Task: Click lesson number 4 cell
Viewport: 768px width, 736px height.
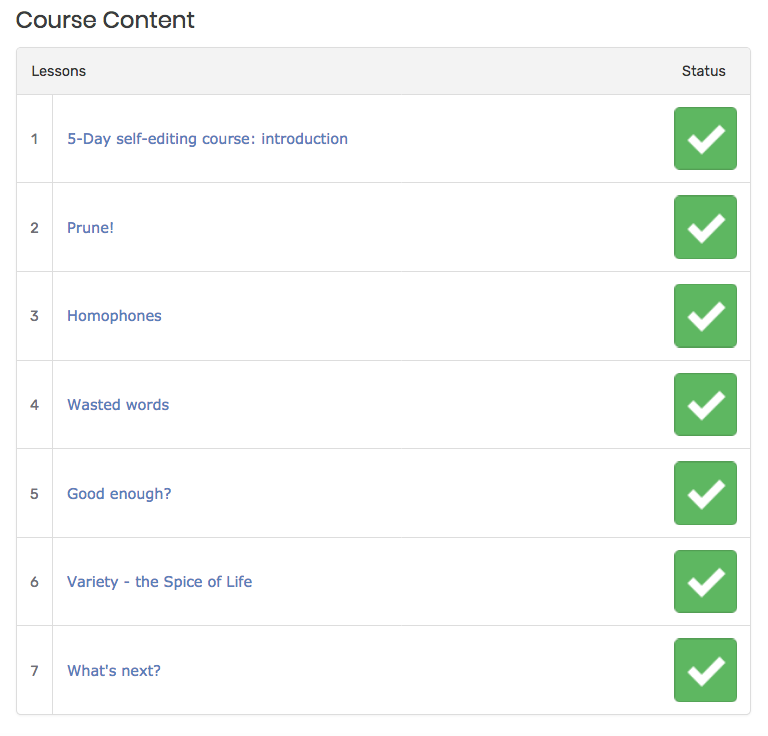Action: click(x=34, y=405)
